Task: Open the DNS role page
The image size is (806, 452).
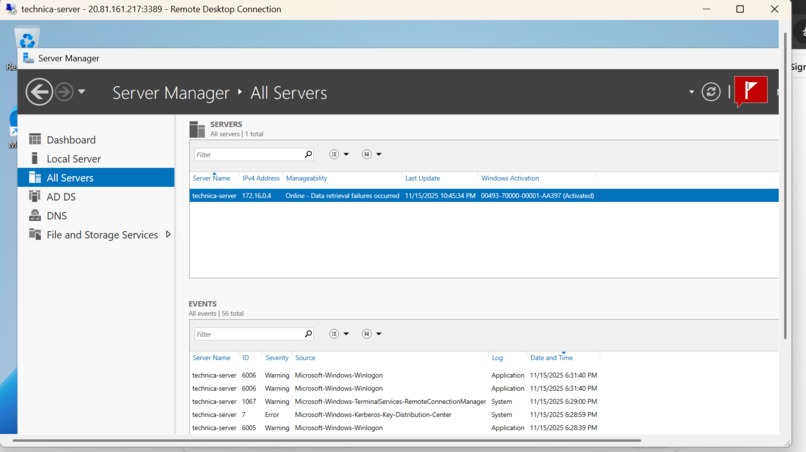Action: (57, 215)
